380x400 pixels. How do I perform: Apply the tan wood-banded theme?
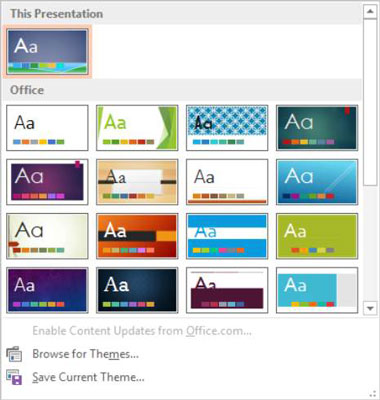pyautogui.click(x=137, y=182)
